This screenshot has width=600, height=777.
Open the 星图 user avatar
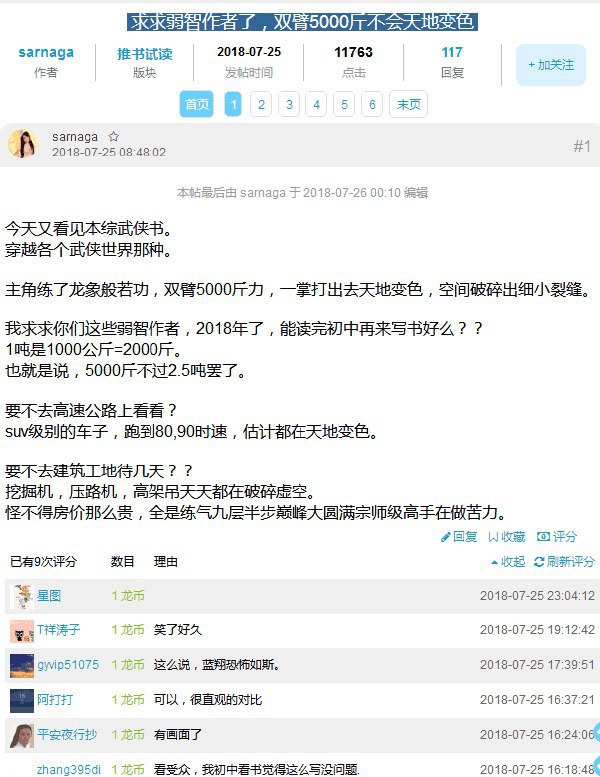click(22, 596)
